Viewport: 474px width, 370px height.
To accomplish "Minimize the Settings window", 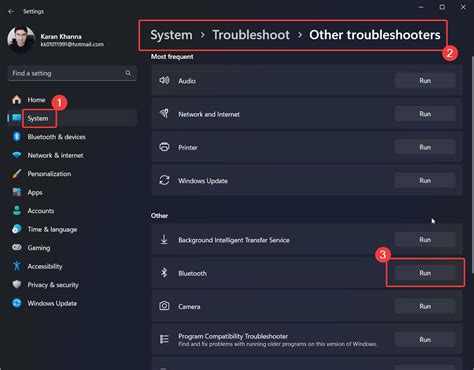I will (421, 7).
